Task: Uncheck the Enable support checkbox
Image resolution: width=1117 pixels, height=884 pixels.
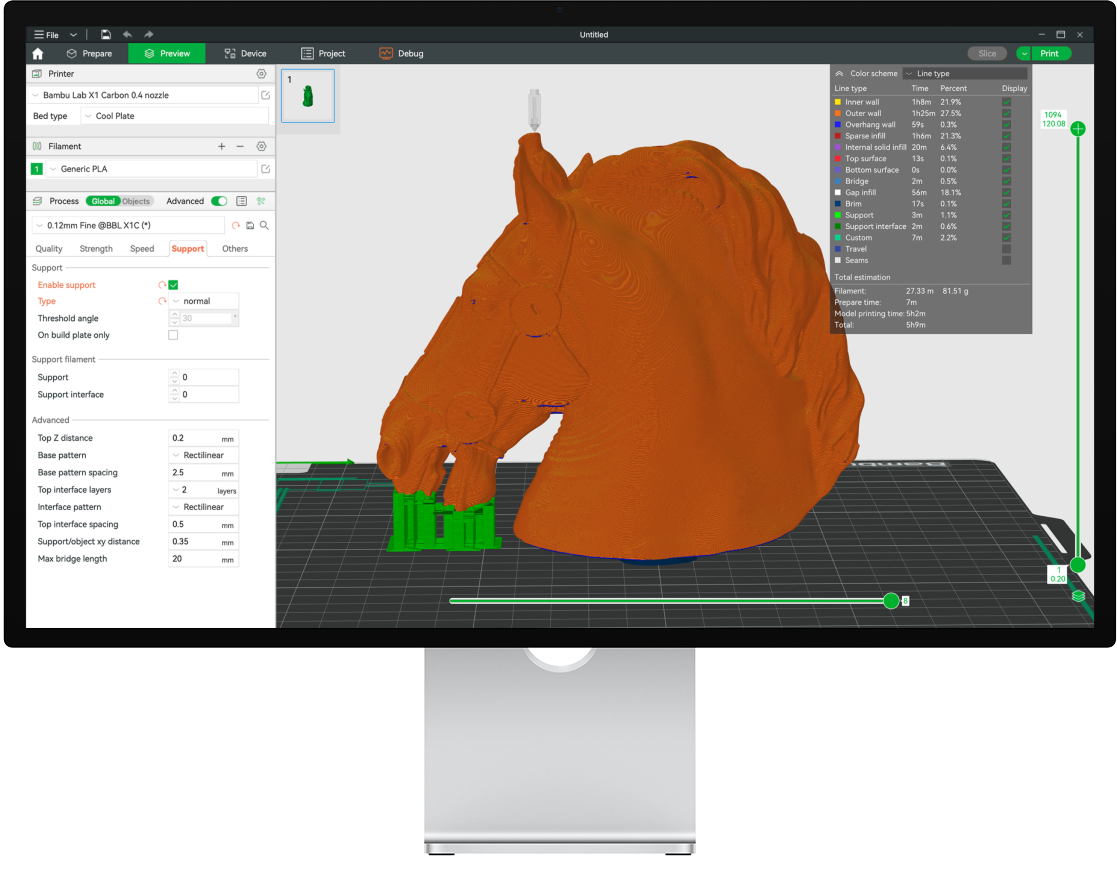Action: point(173,285)
